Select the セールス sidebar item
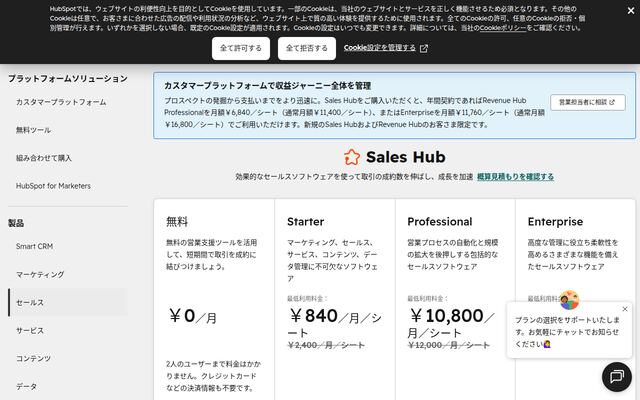Viewport: 640px width, 400px height. coord(68,302)
